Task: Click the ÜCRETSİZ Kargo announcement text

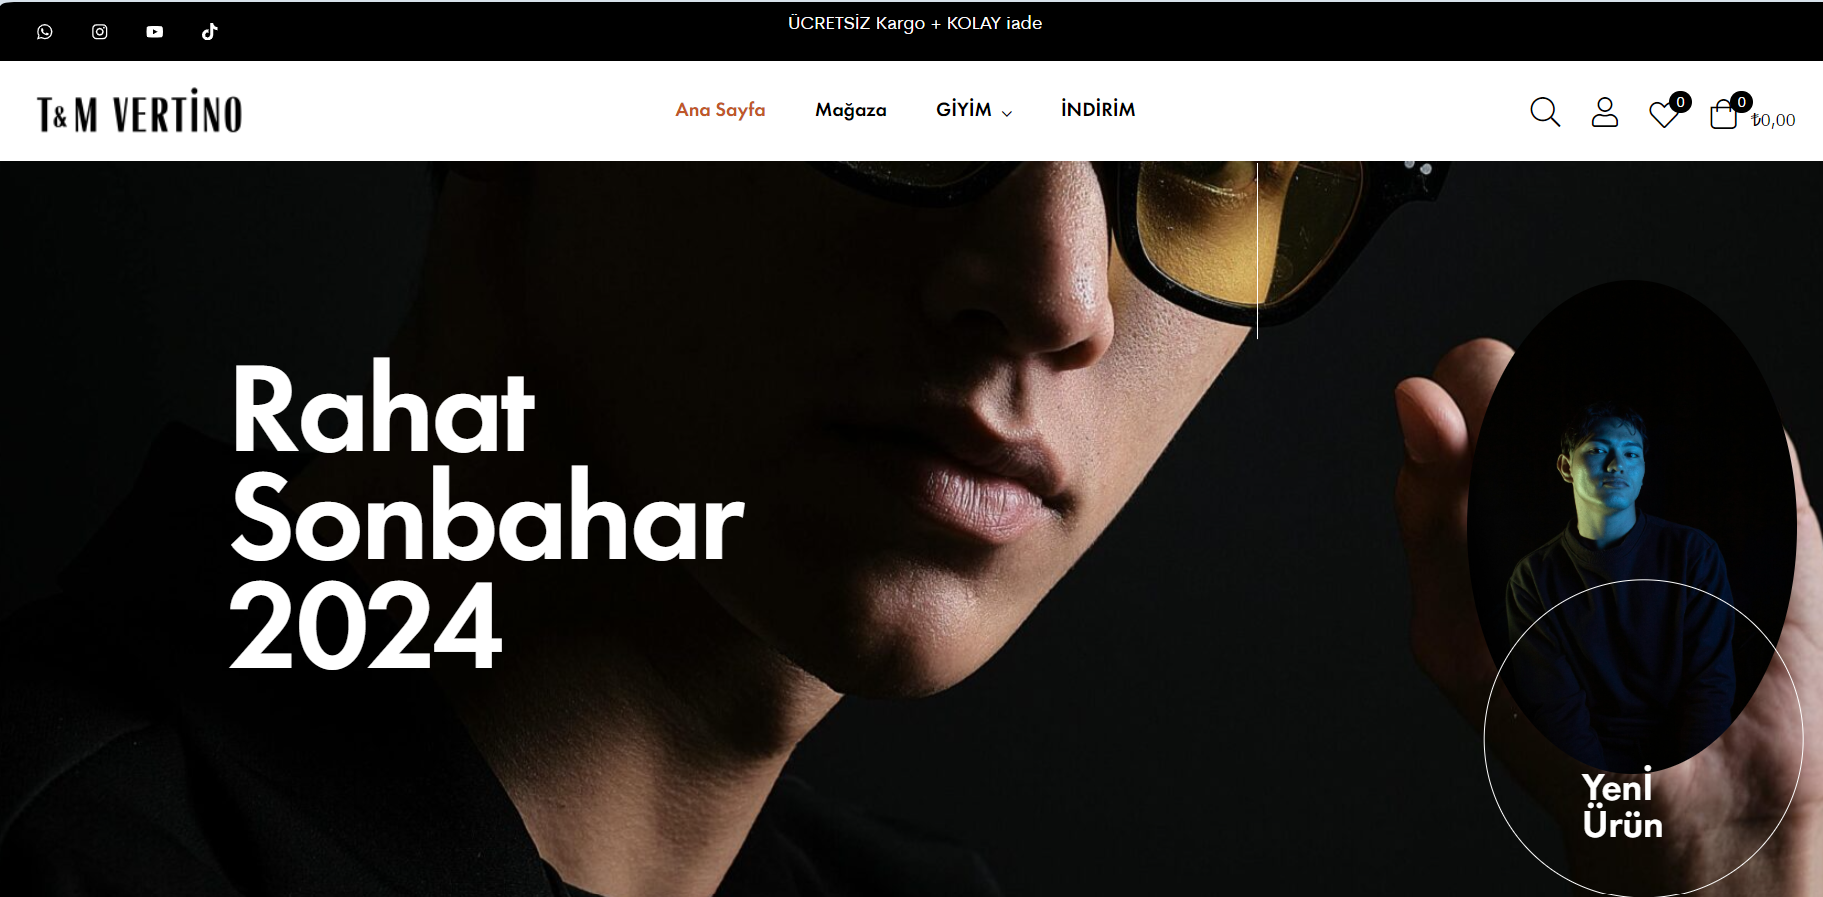Action: [915, 23]
